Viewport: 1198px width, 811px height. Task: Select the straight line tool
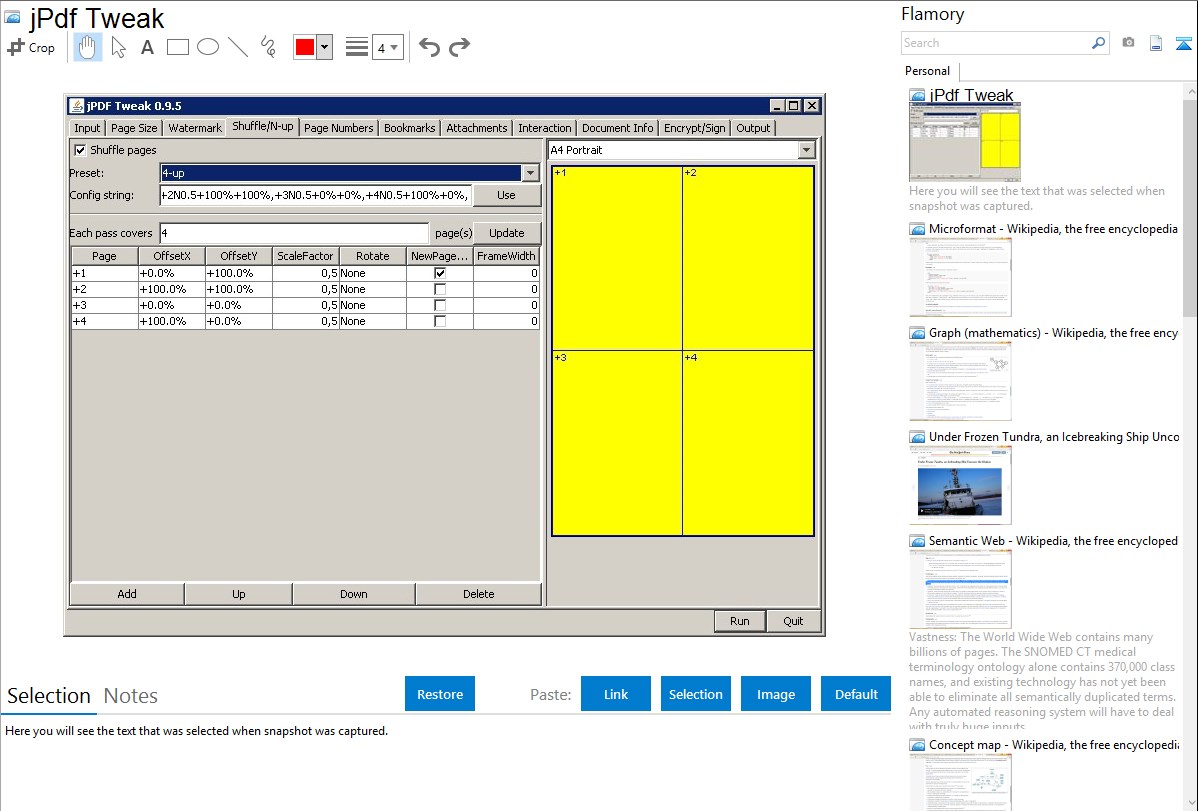pyautogui.click(x=238, y=47)
